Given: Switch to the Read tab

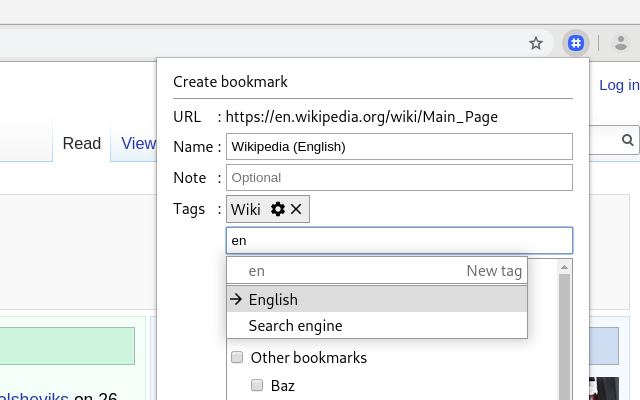Looking at the screenshot, I should (82, 143).
